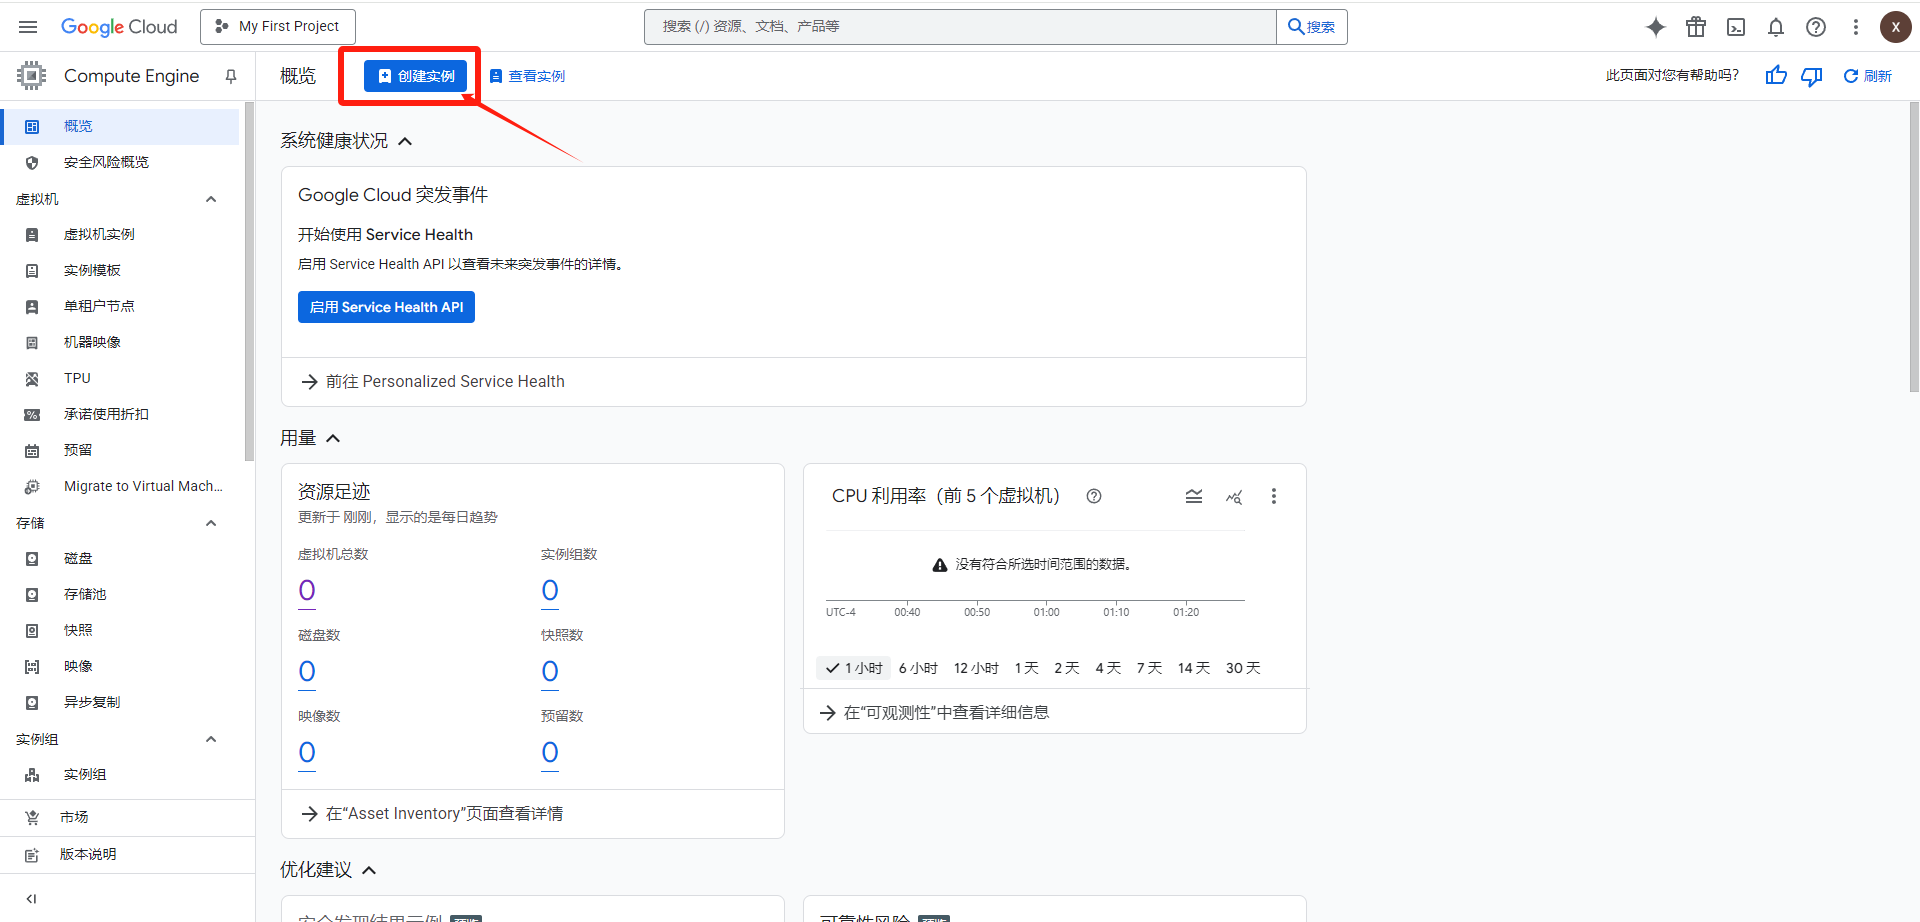Open 安全风险概览 in the sidebar
Screen dimensions: 1920x922
coord(120,162)
